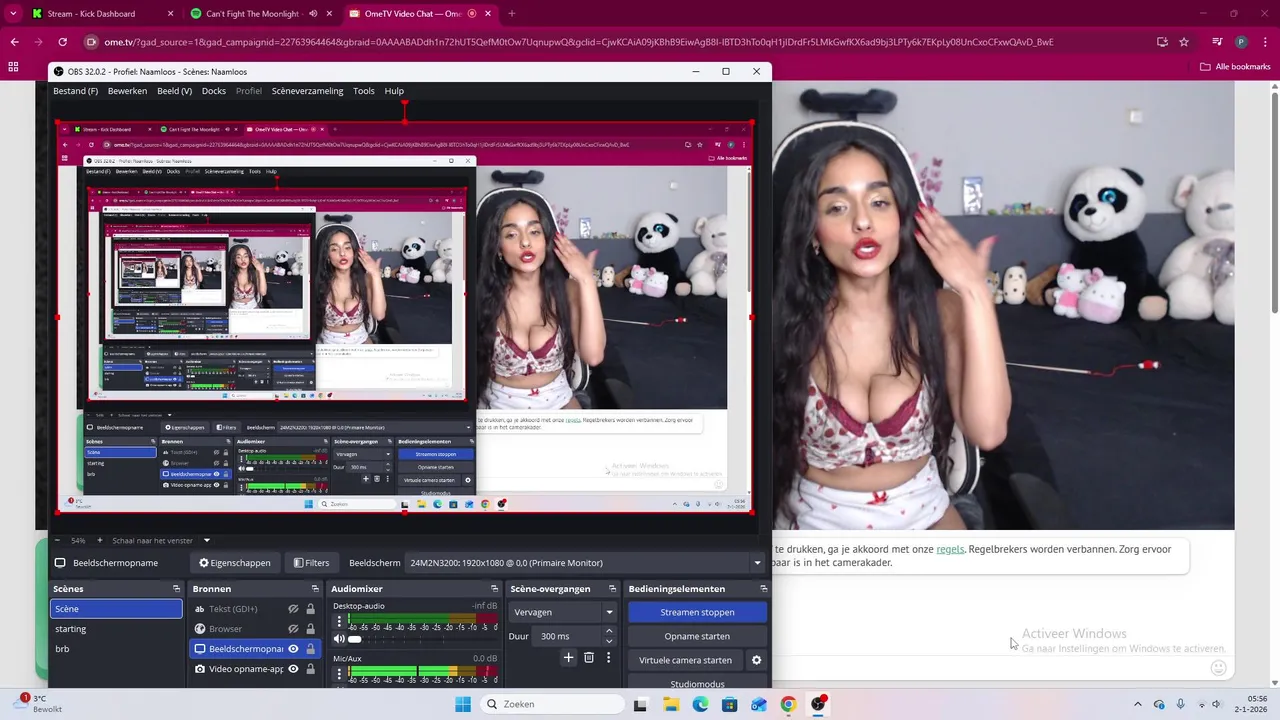Open OBS Studio from the taskbar
Viewport: 1280px width, 720px height.
[x=818, y=704]
